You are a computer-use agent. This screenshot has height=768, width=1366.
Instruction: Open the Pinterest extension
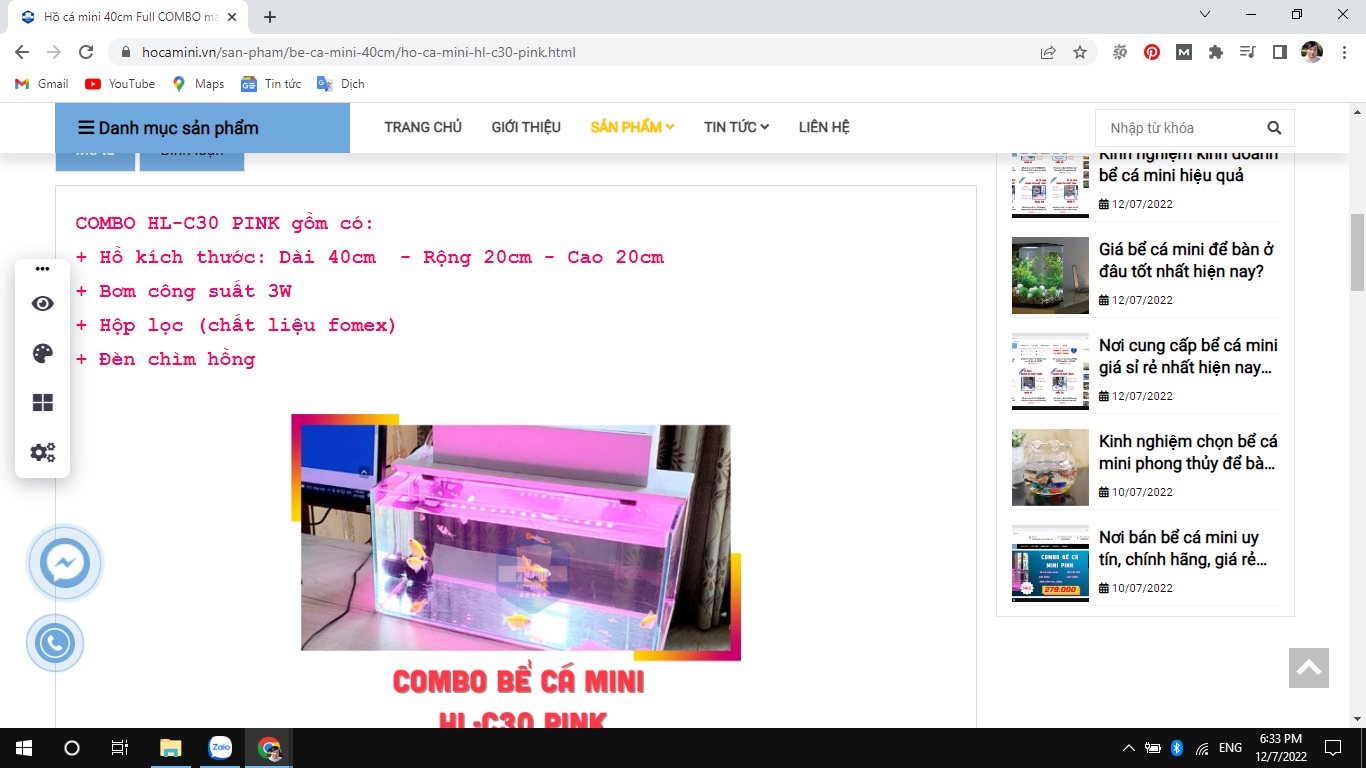click(1152, 52)
